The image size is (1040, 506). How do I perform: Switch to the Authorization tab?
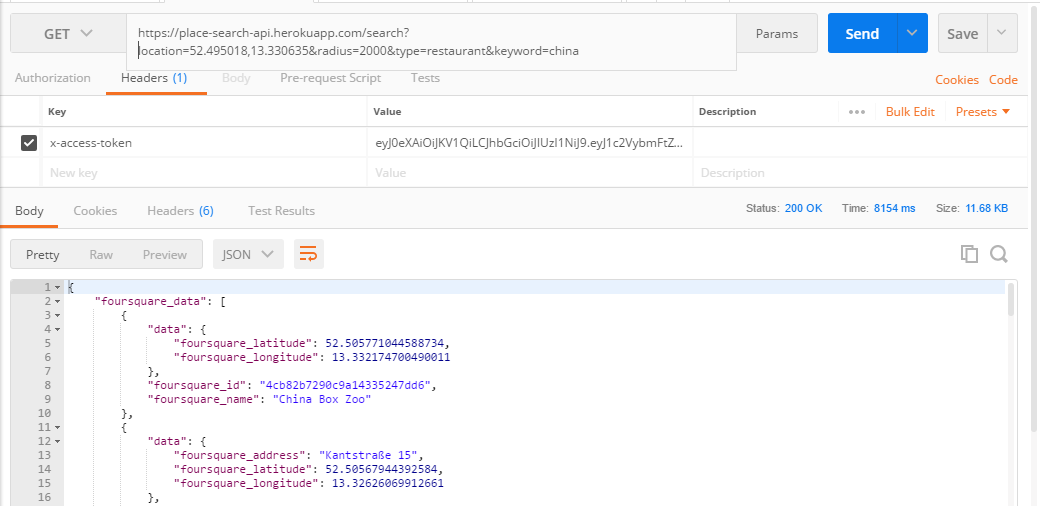coord(52,78)
